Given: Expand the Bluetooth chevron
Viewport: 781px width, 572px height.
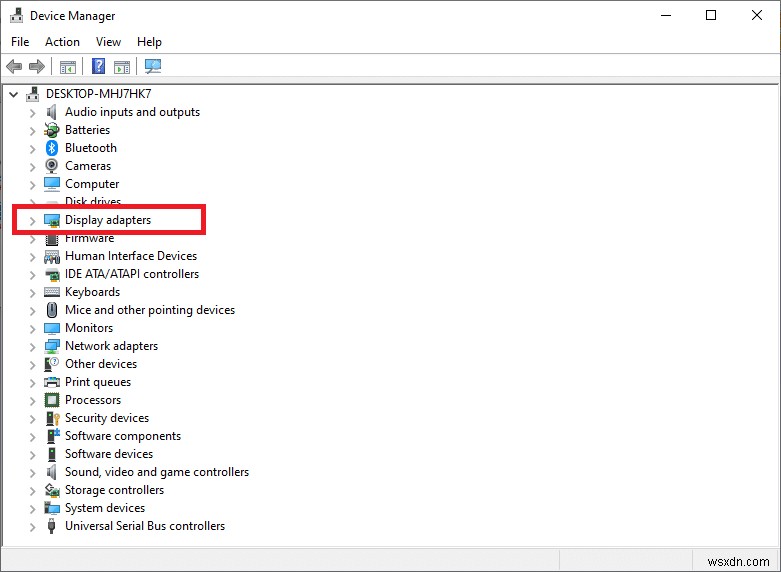Looking at the screenshot, I should (x=32, y=149).
